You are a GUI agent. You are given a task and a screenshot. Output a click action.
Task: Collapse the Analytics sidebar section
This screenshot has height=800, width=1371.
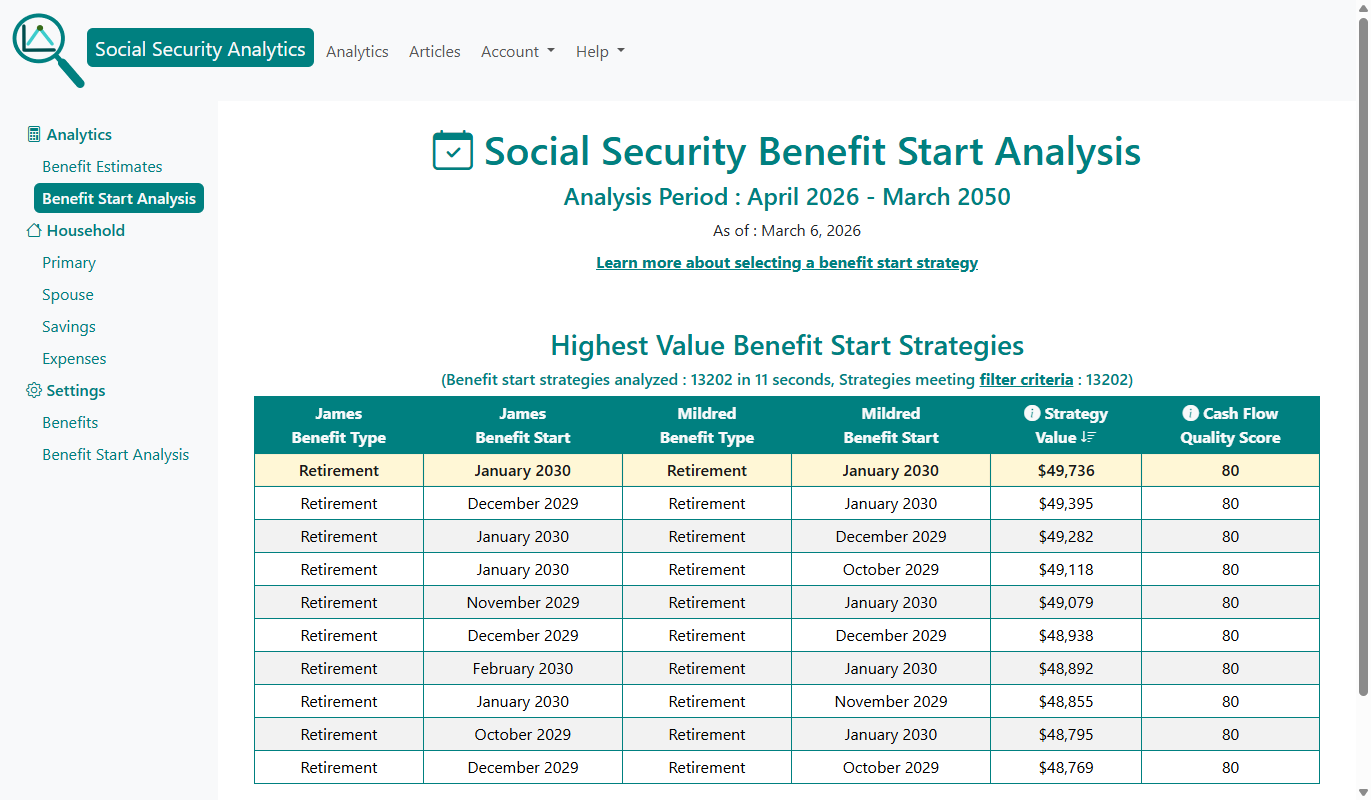tap(79, 133)
